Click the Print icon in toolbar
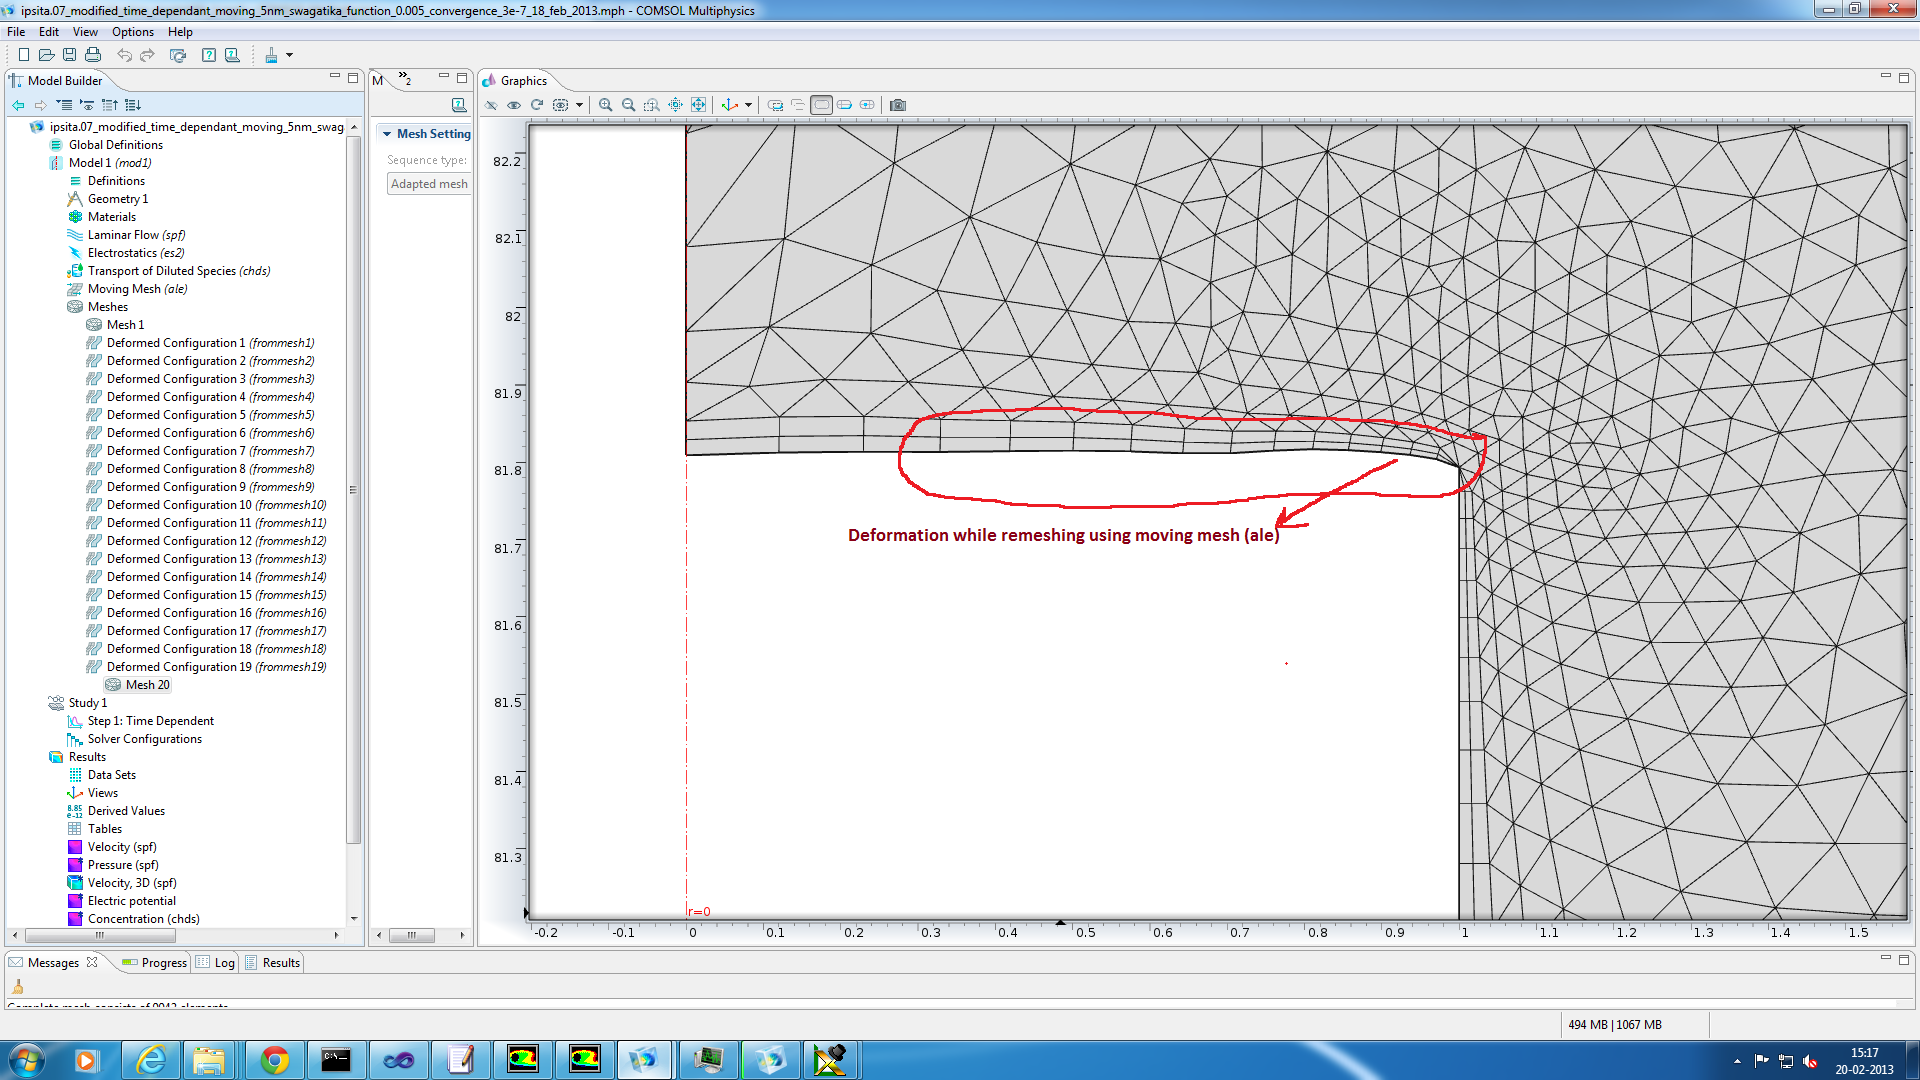Screen dimensions: 1920x1080 93,55
